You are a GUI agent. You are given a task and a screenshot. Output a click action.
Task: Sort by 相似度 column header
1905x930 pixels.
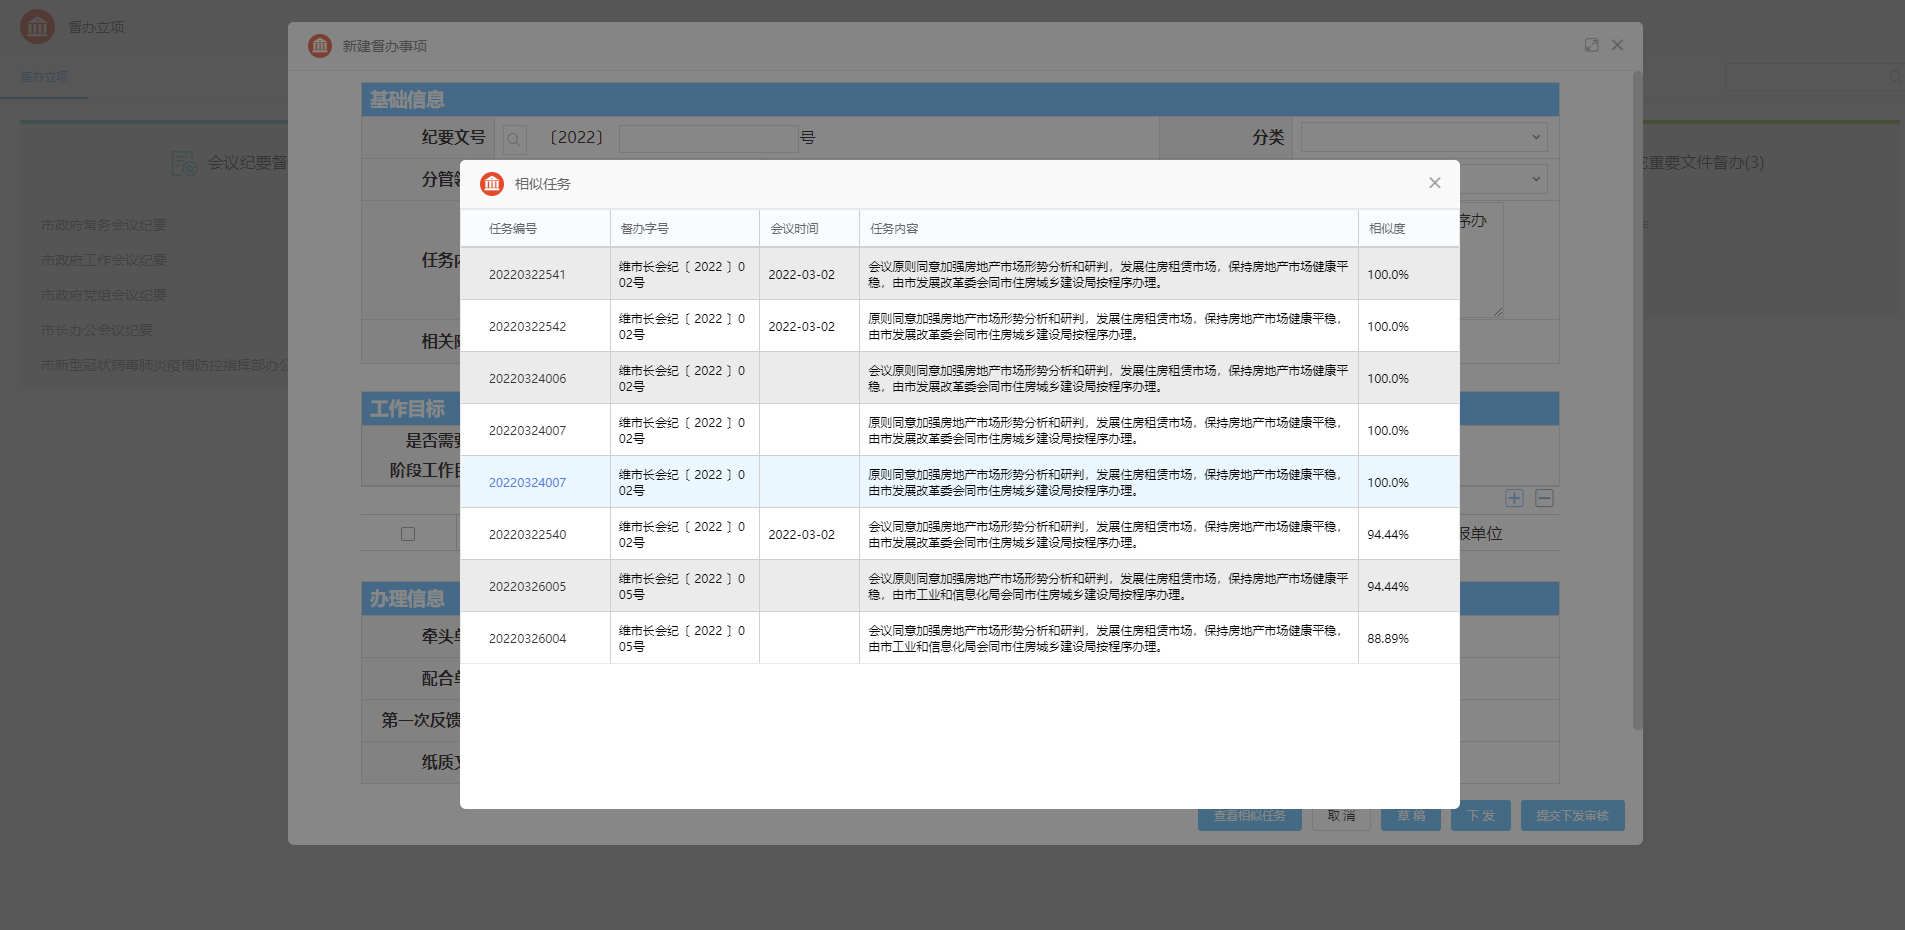pyautogui.click(x=1387, y=229)
